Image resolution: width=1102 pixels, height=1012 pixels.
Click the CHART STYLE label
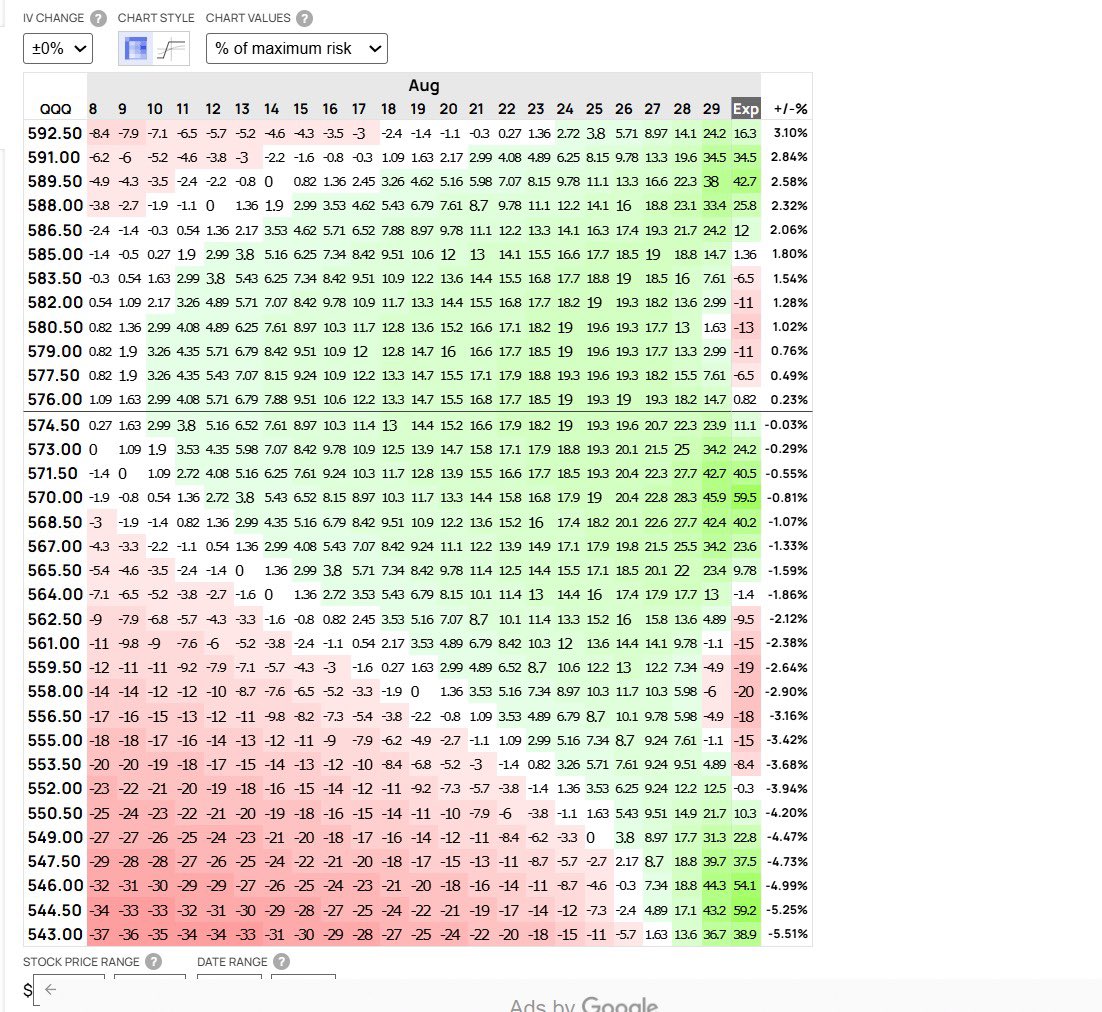click(x=156, y=18)
